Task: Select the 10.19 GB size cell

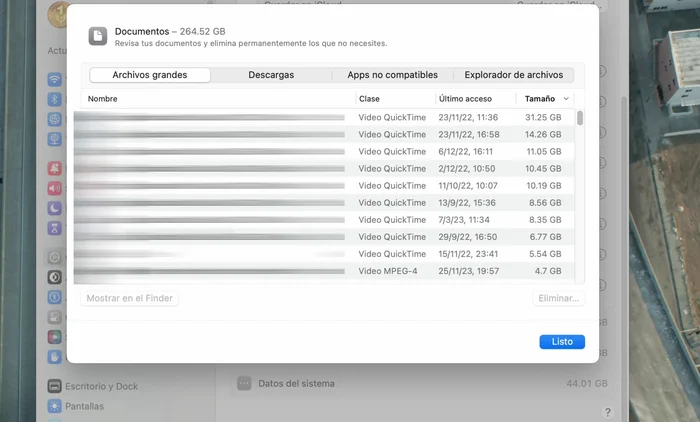Action: point(543,185)
